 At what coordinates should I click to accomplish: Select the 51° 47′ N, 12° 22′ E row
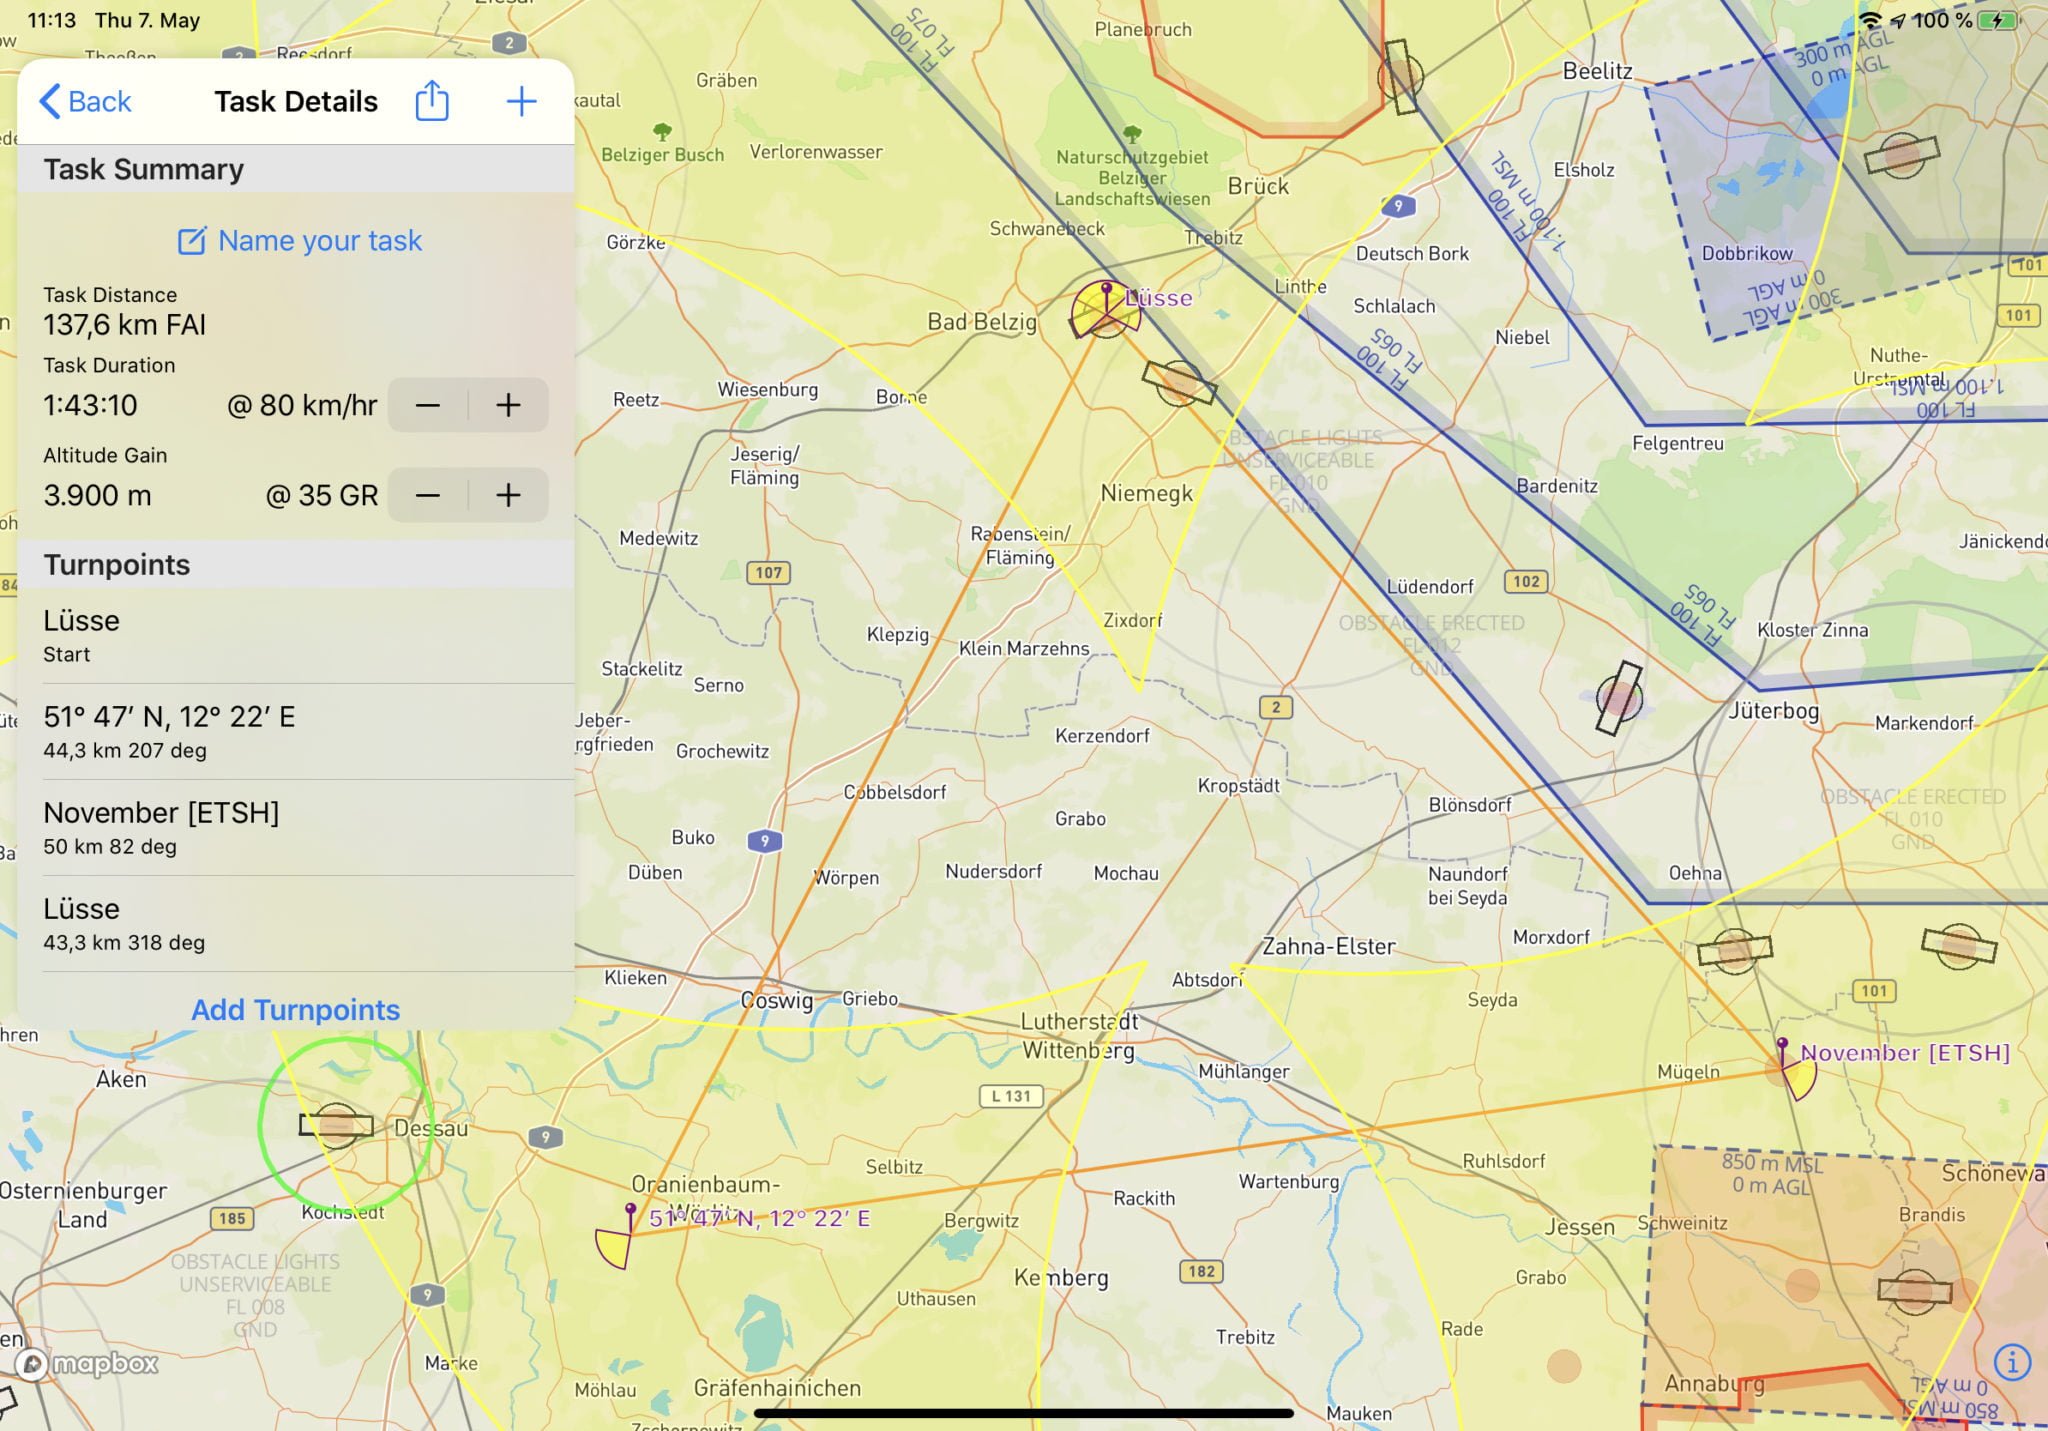296,731
